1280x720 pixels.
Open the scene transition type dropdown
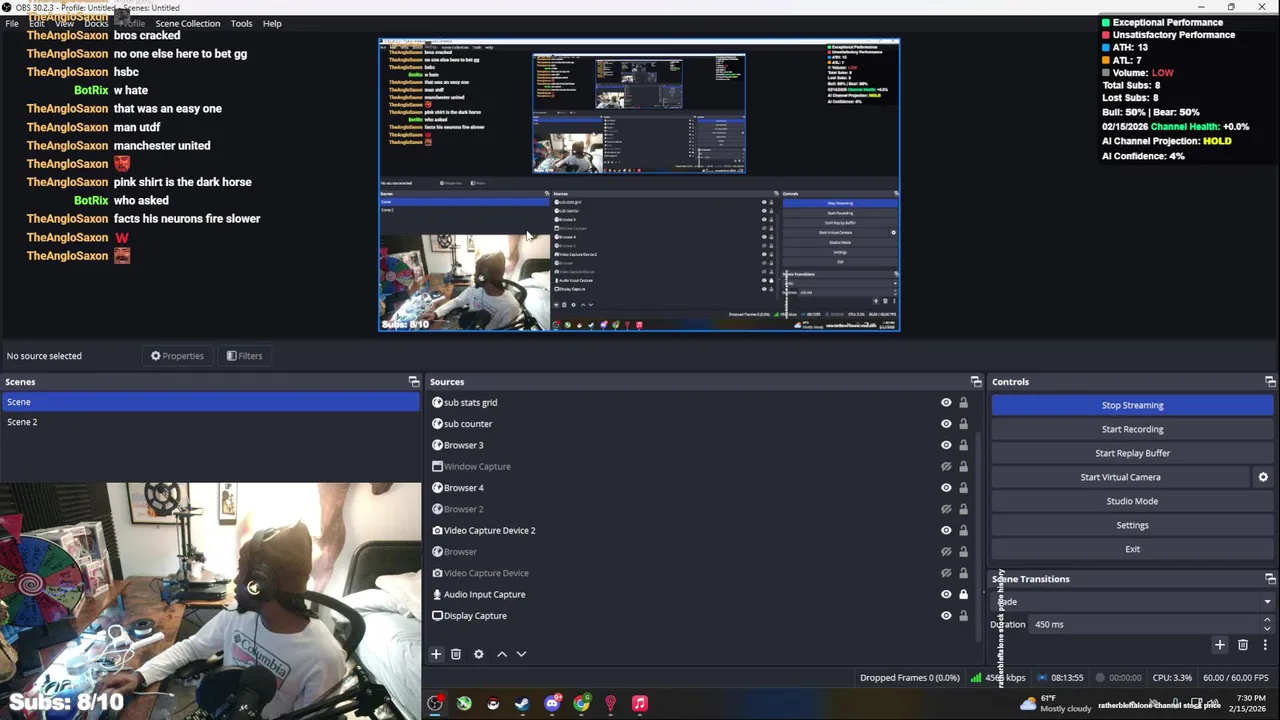pos(1133,602)
